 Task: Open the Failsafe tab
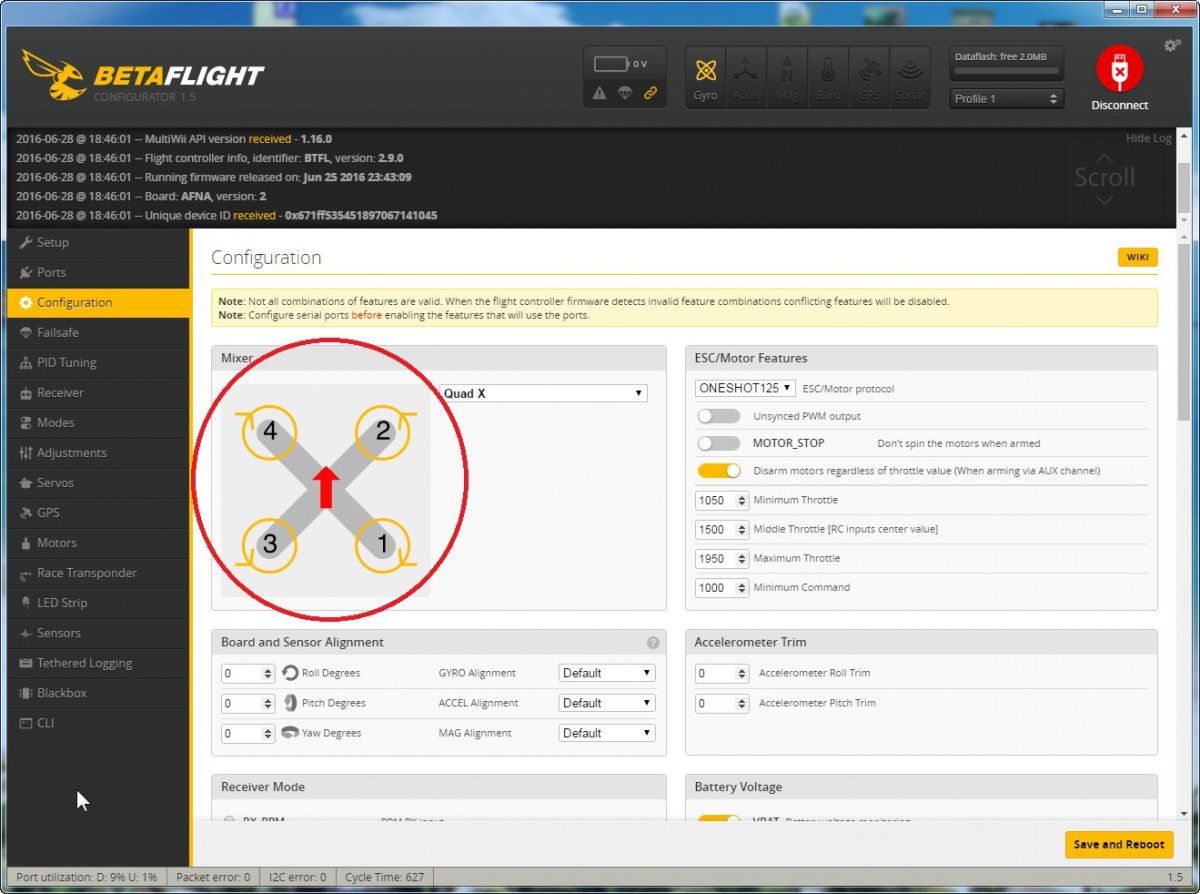[98, 332]
